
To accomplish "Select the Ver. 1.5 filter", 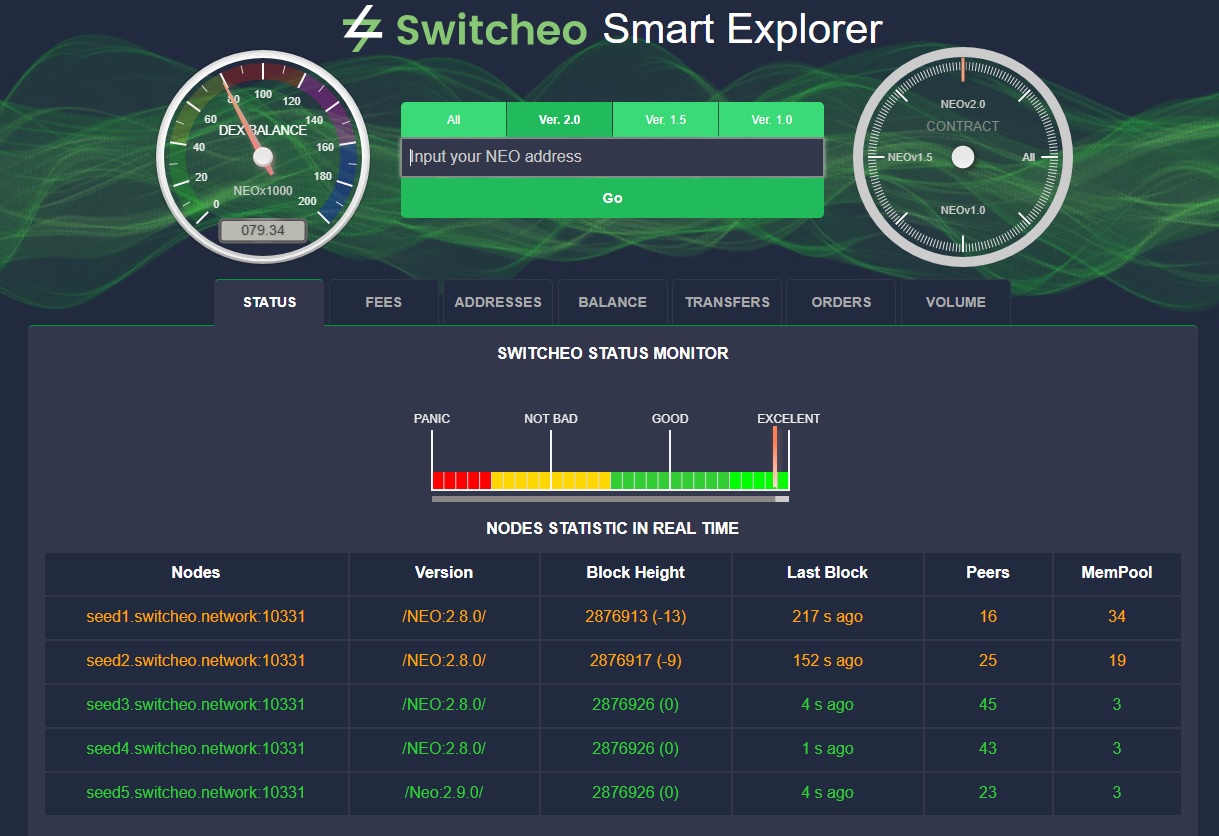I will point(666,120).
